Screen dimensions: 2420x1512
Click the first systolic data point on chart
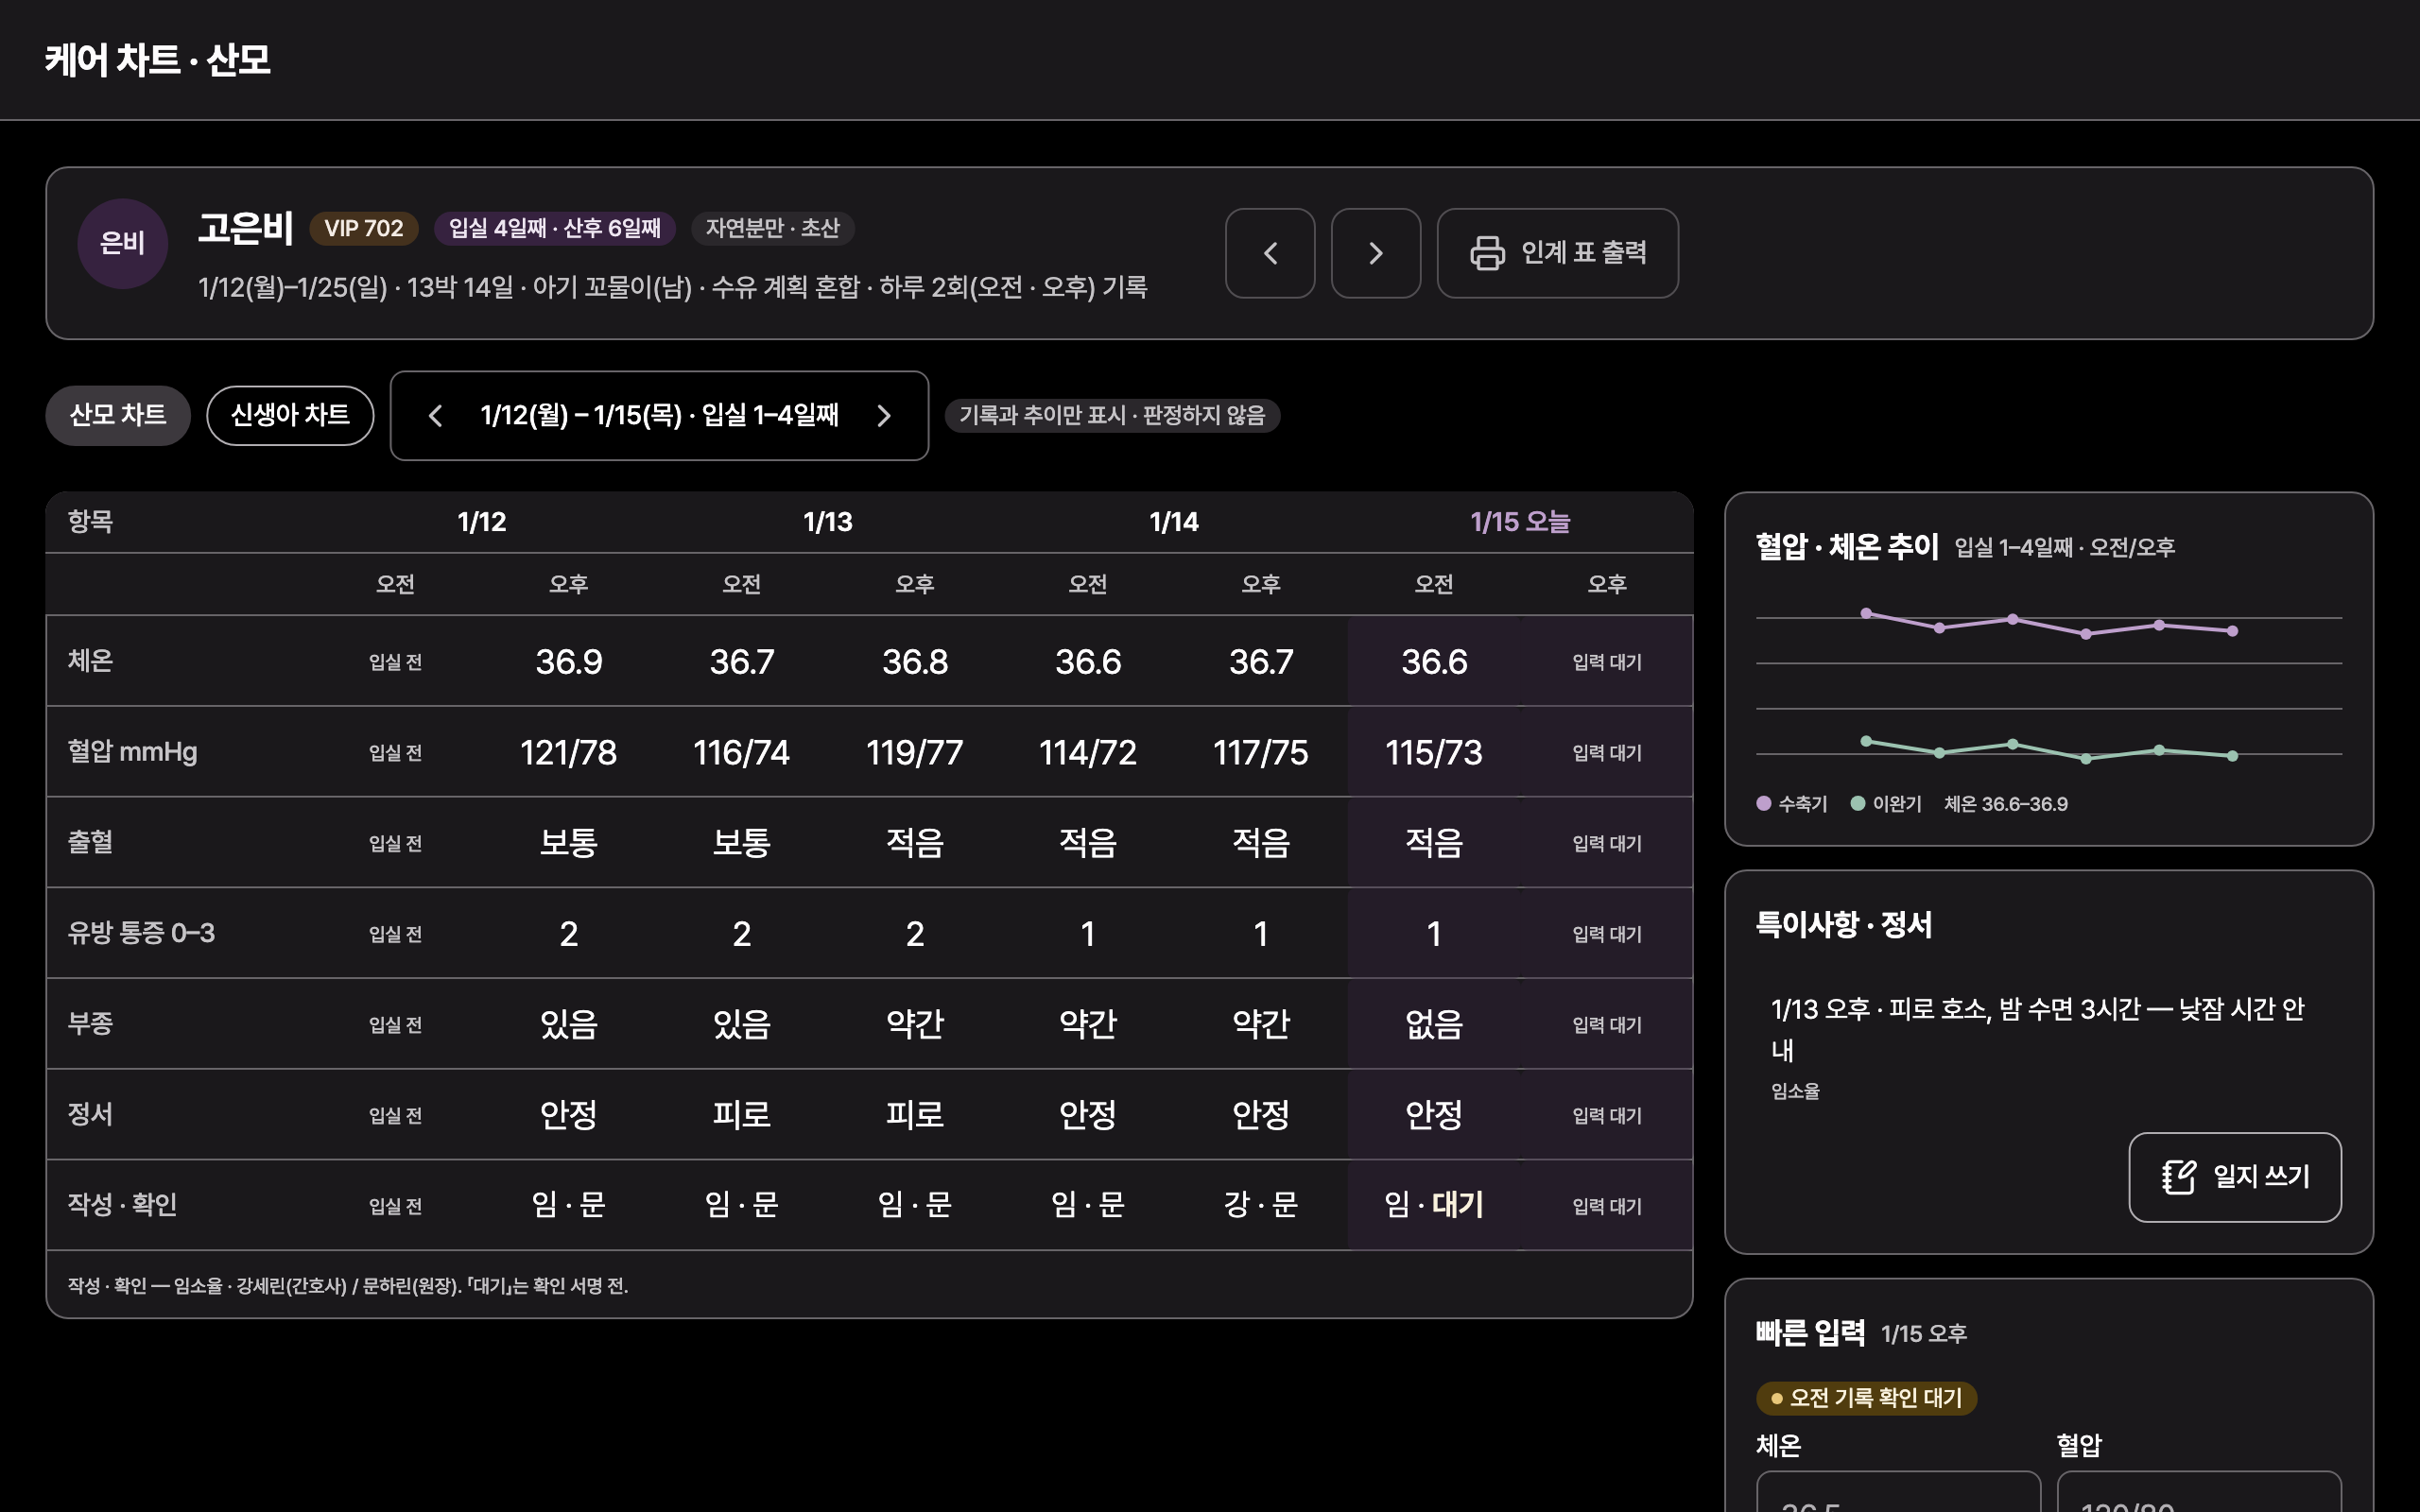1866,613
